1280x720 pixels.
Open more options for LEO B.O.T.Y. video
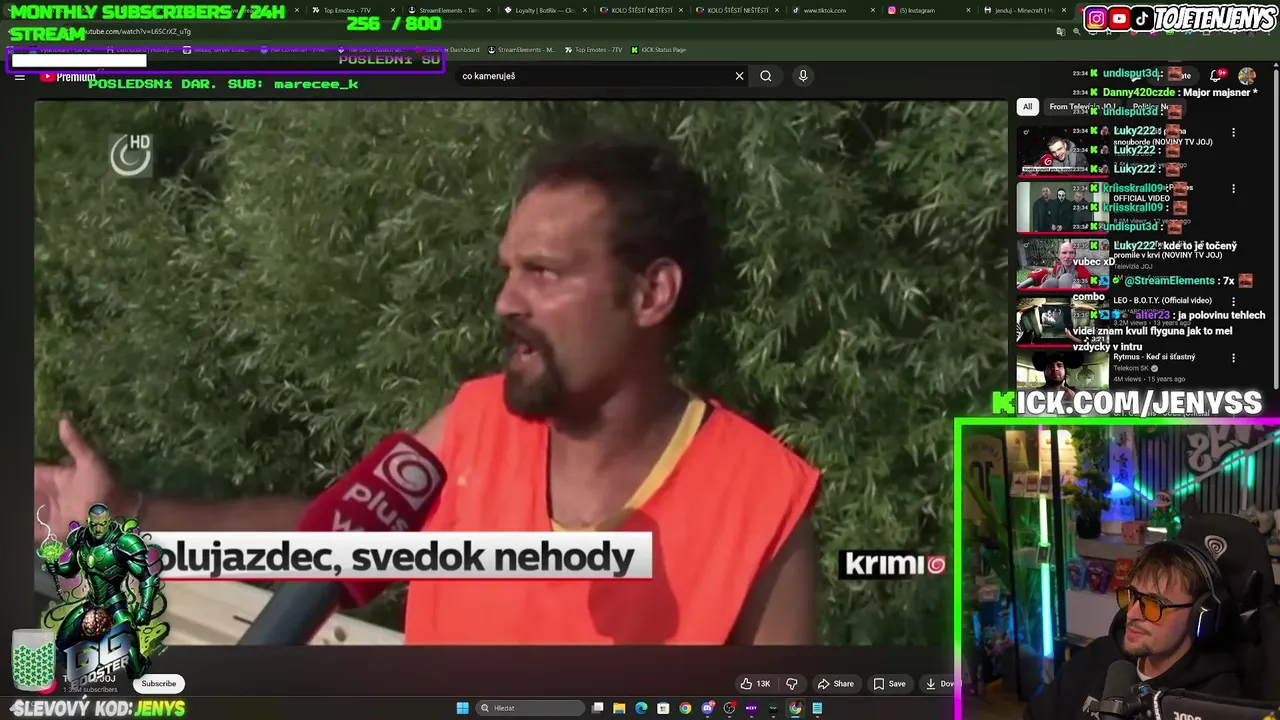(x=1233, y=301)
